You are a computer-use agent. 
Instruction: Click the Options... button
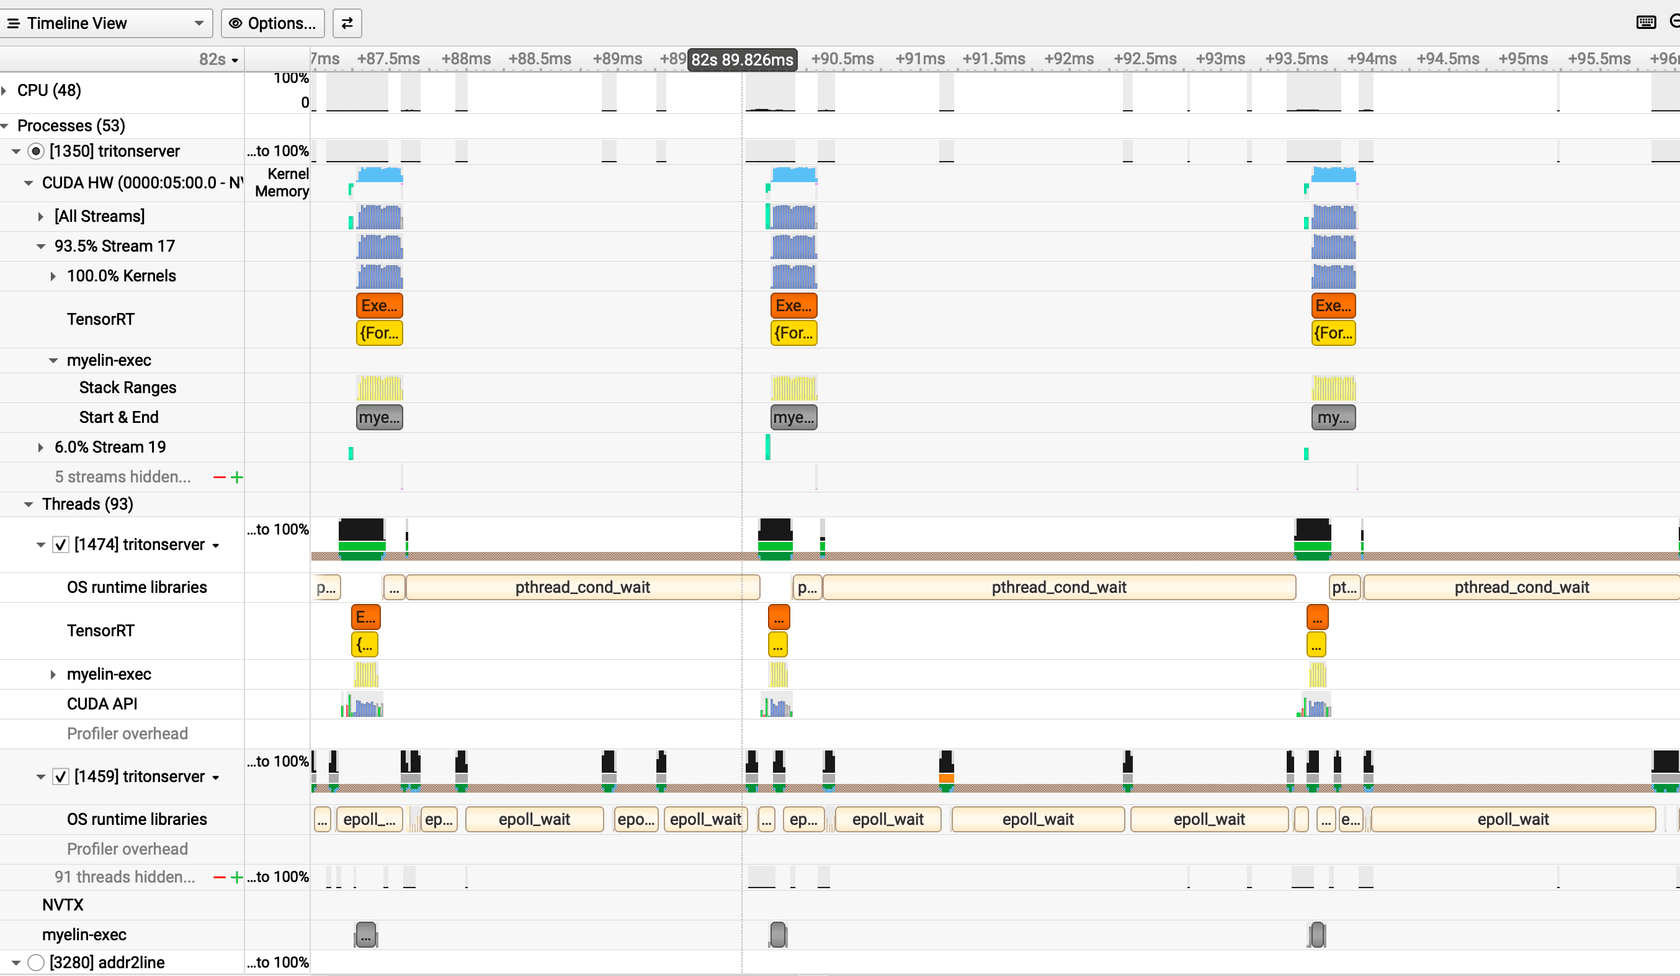point(272,23)
